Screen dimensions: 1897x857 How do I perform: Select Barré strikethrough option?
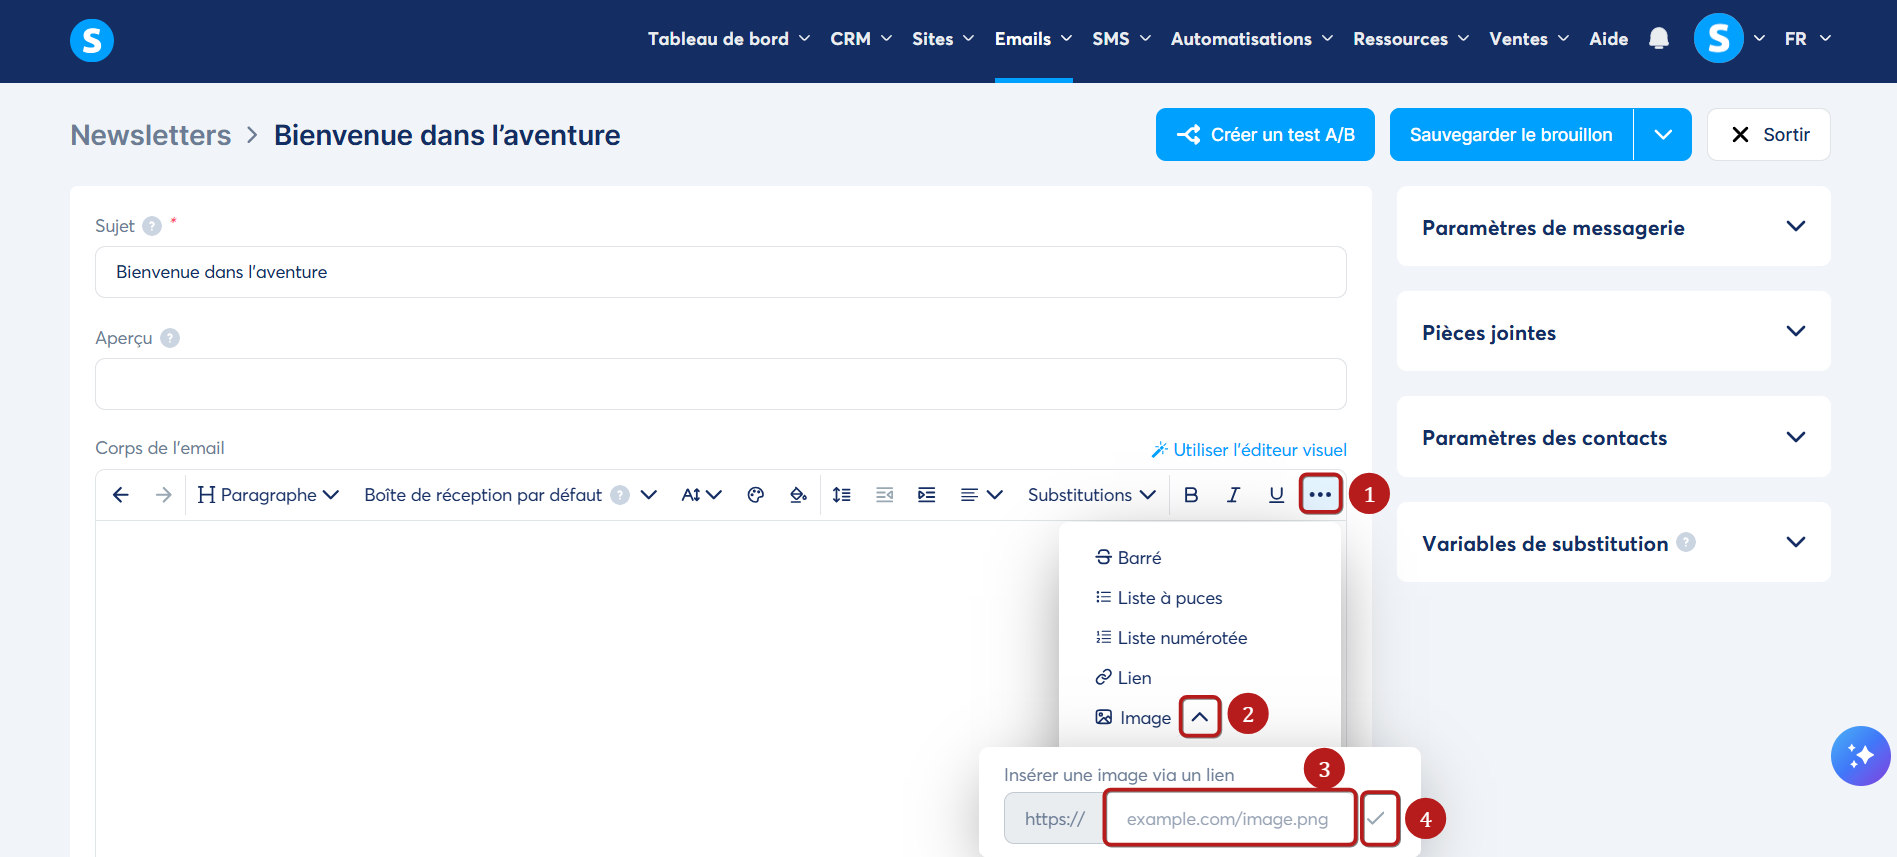pyautogui.click(x=1128, y=558)
